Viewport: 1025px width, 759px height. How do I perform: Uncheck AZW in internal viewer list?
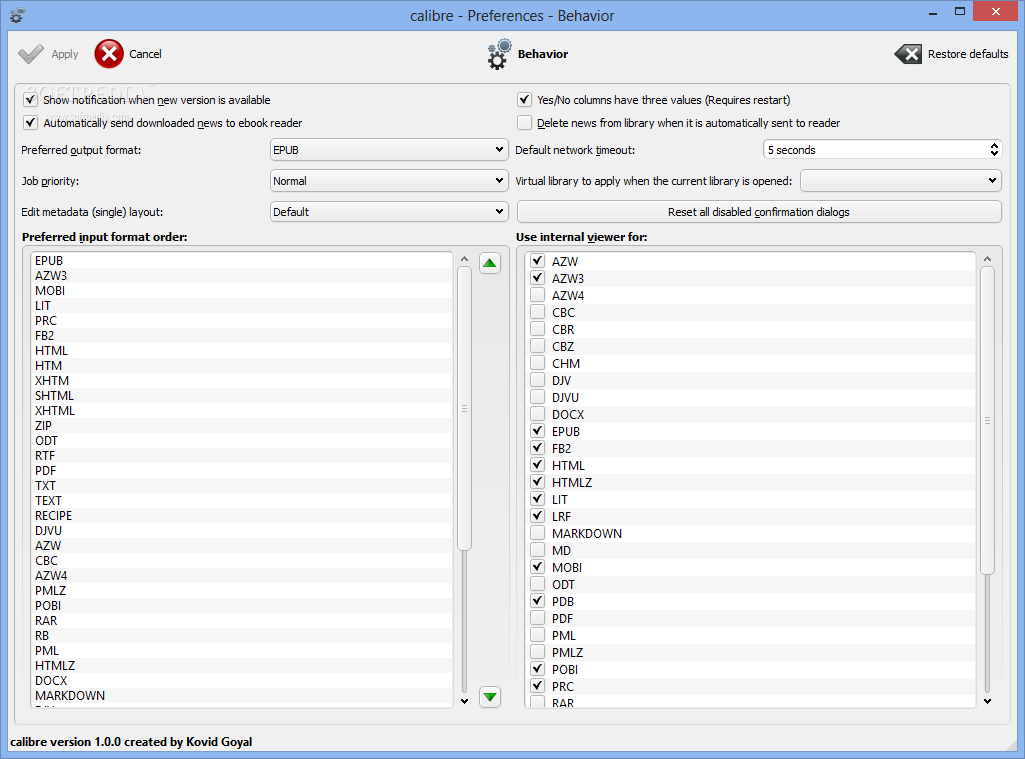point(537,261)
